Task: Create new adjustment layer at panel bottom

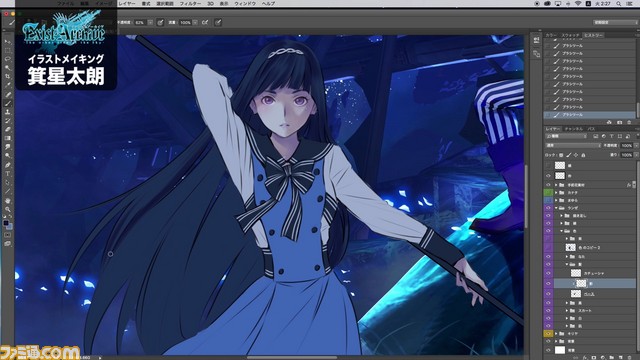Action: pos(603,358)
